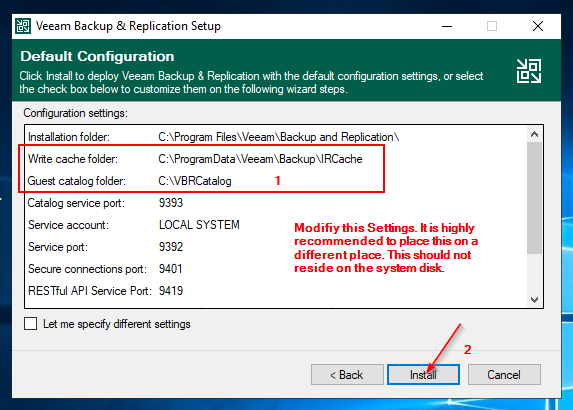This screenshot has width=573, height=410.
Task: Cancel the setup wizard
Action: pyautogui.click(x=504, y=375)
